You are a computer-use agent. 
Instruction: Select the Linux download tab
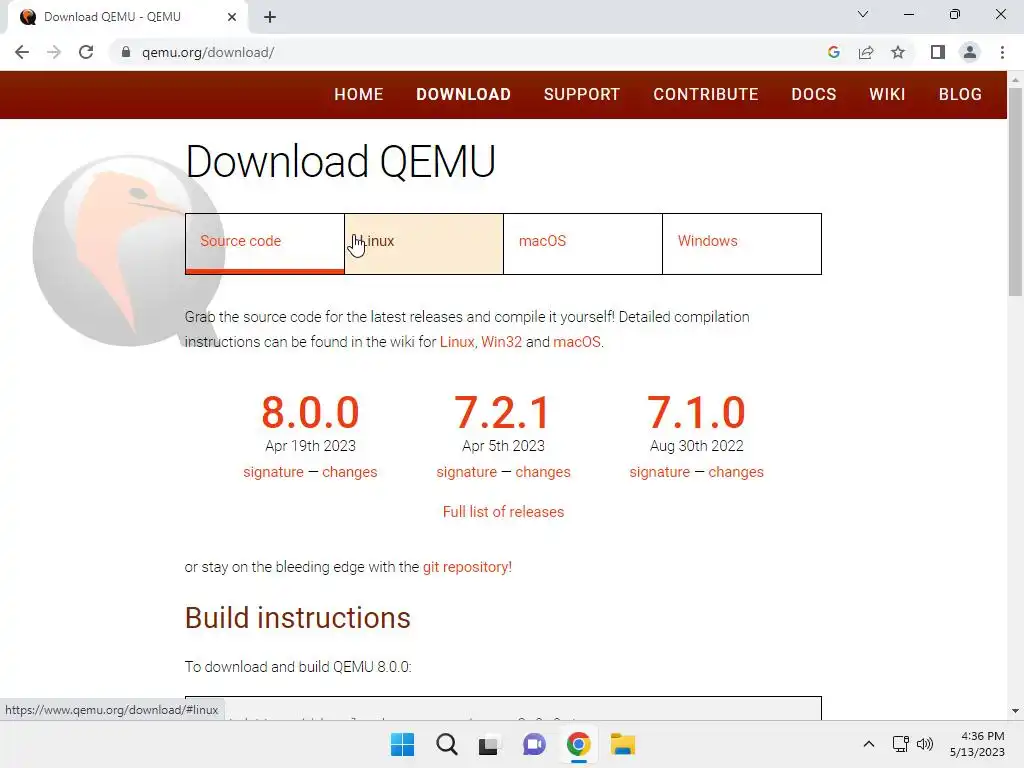[x=424, y=244]
